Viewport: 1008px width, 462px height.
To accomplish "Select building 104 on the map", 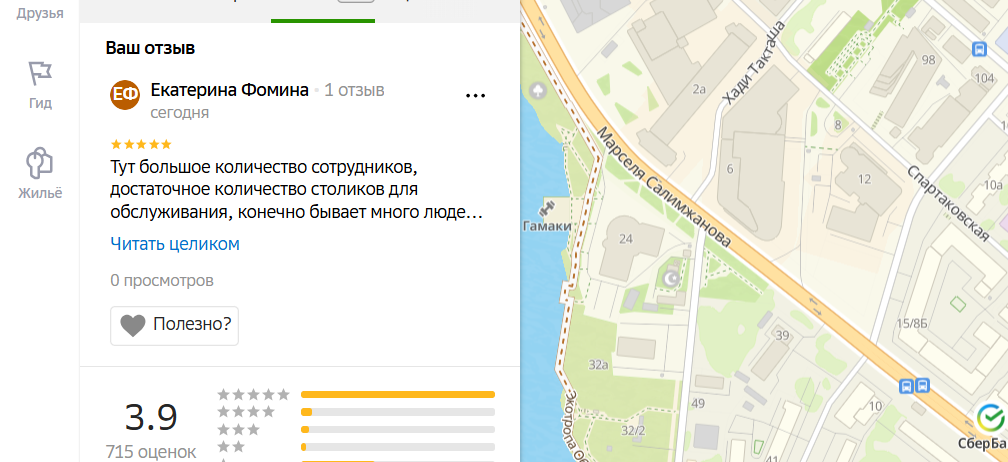I will 984,78.
